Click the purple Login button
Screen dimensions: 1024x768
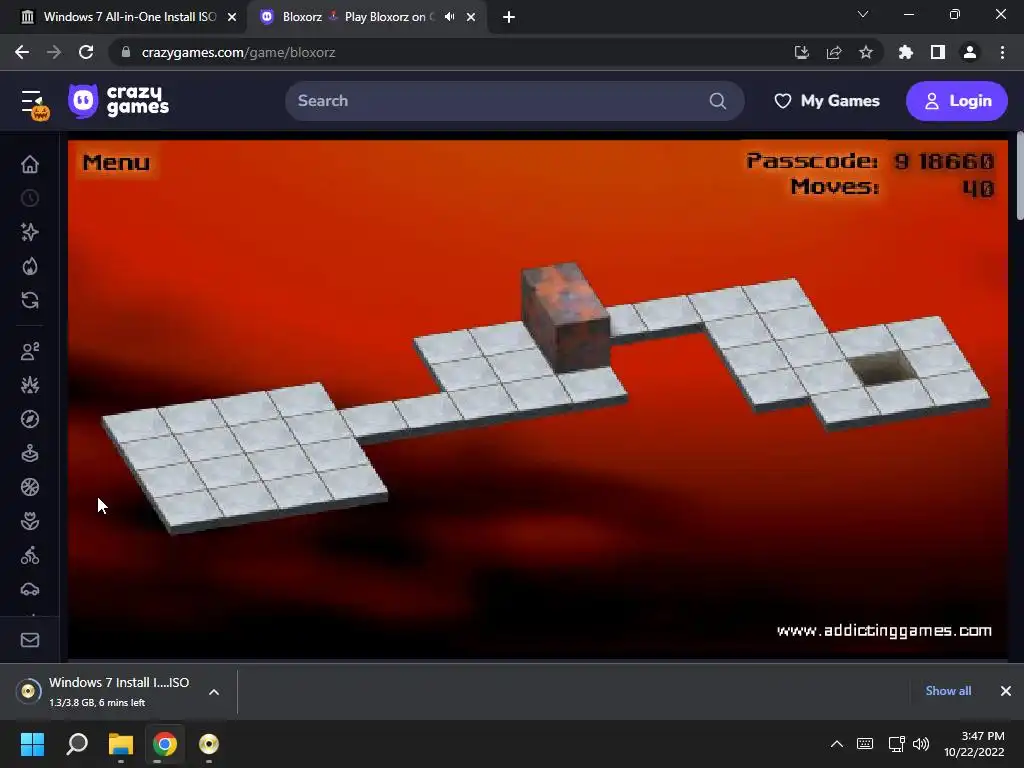click(957, 101)
